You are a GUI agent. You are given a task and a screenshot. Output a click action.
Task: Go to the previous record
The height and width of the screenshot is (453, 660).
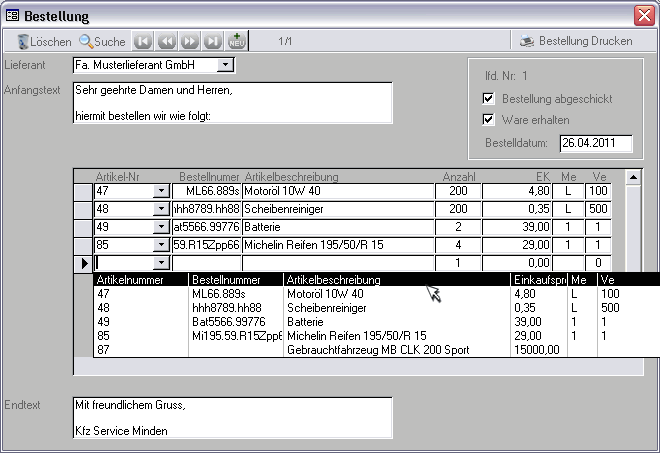(166, 42)
